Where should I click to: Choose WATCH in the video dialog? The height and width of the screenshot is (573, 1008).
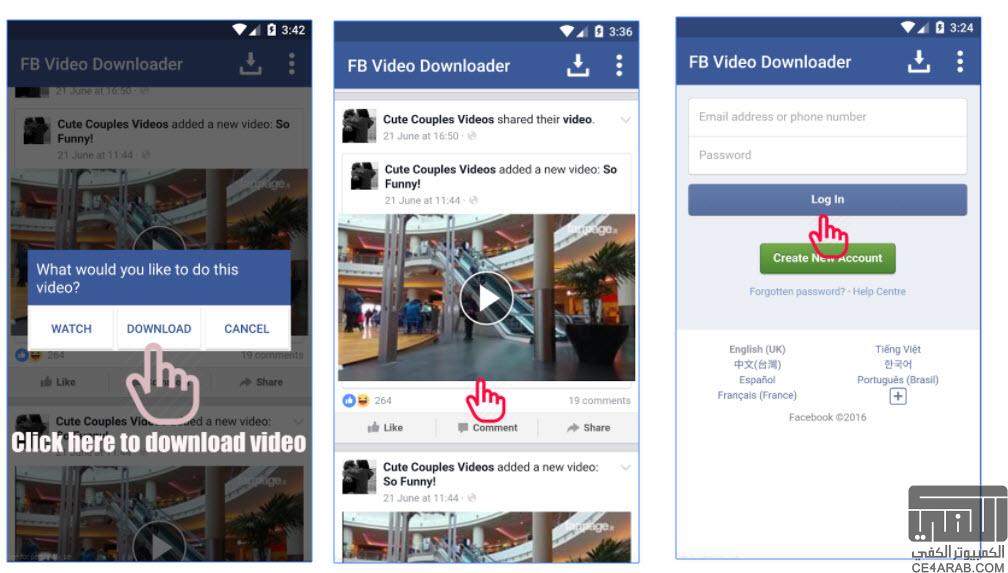(x=71, y=329)
